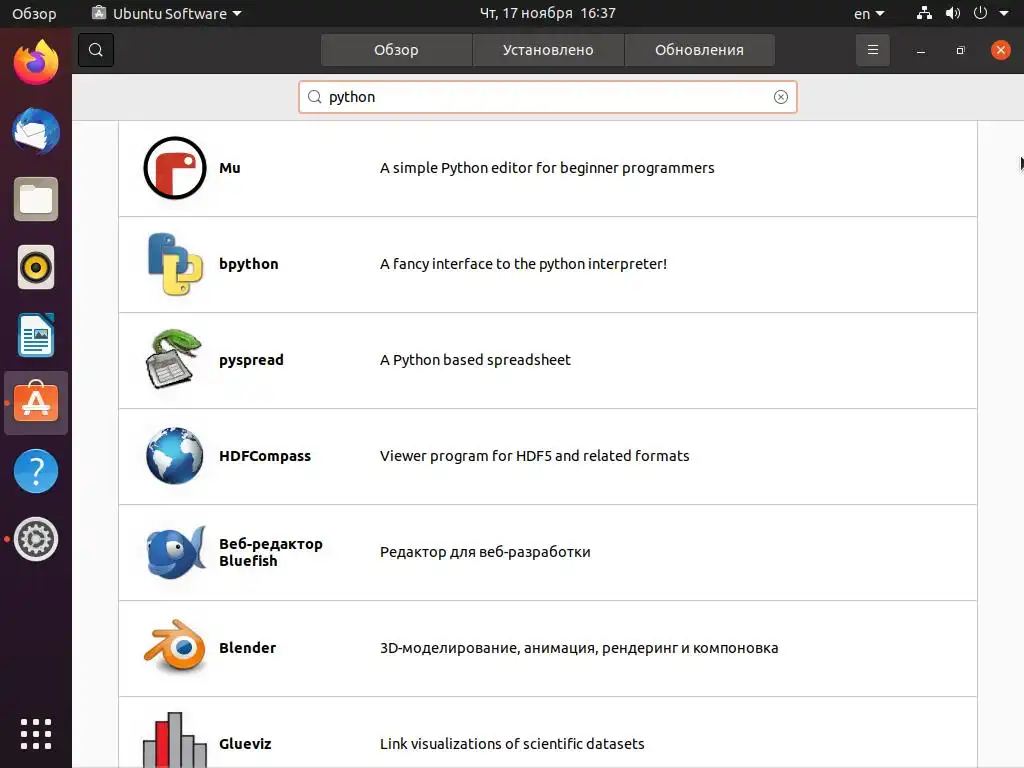Expand the system menu arrow
Viewport: 1024px width, 768px height.
[x=1004, y=13]
